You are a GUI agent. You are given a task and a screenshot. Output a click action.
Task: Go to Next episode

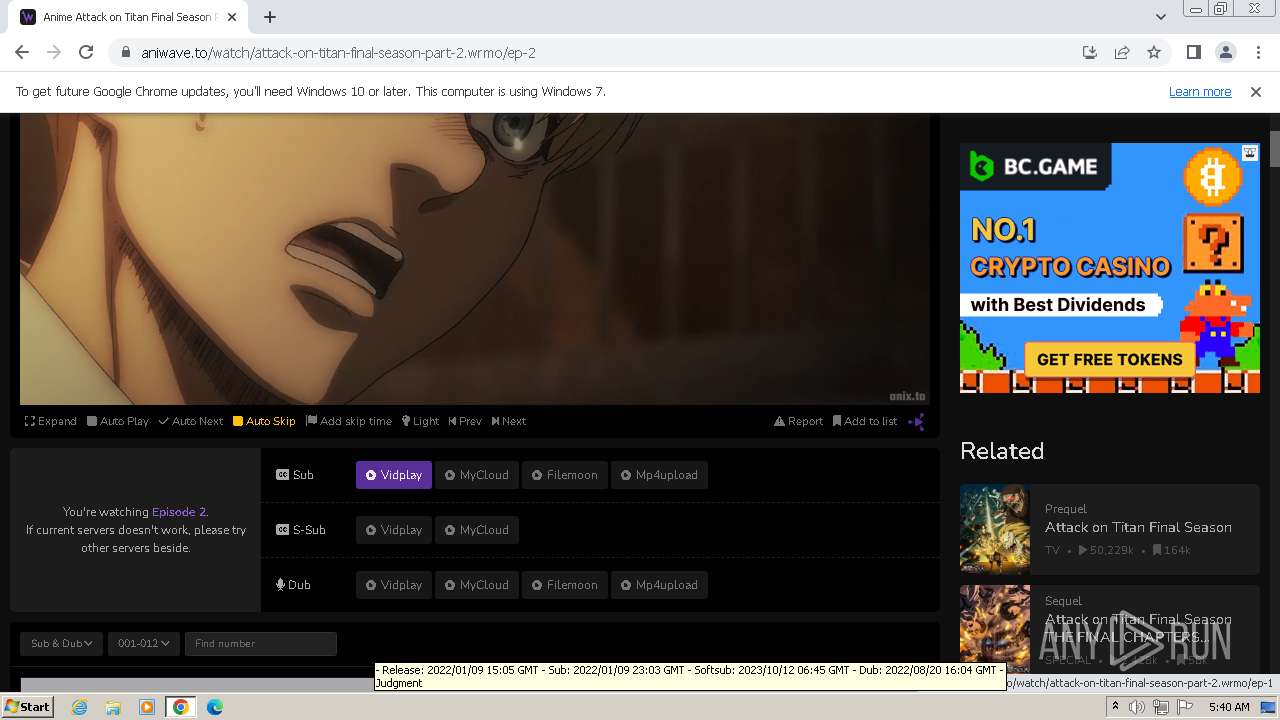509,421
